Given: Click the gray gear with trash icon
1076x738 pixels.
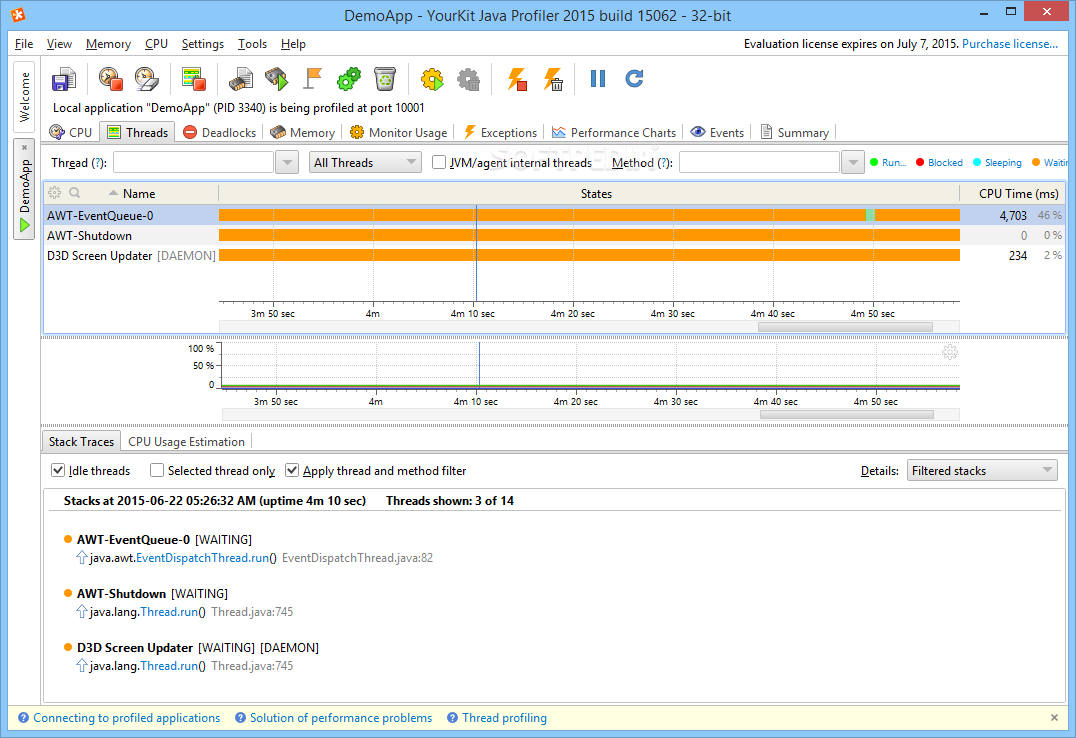Looking at the screenshot, I should (x=469, y=79).
